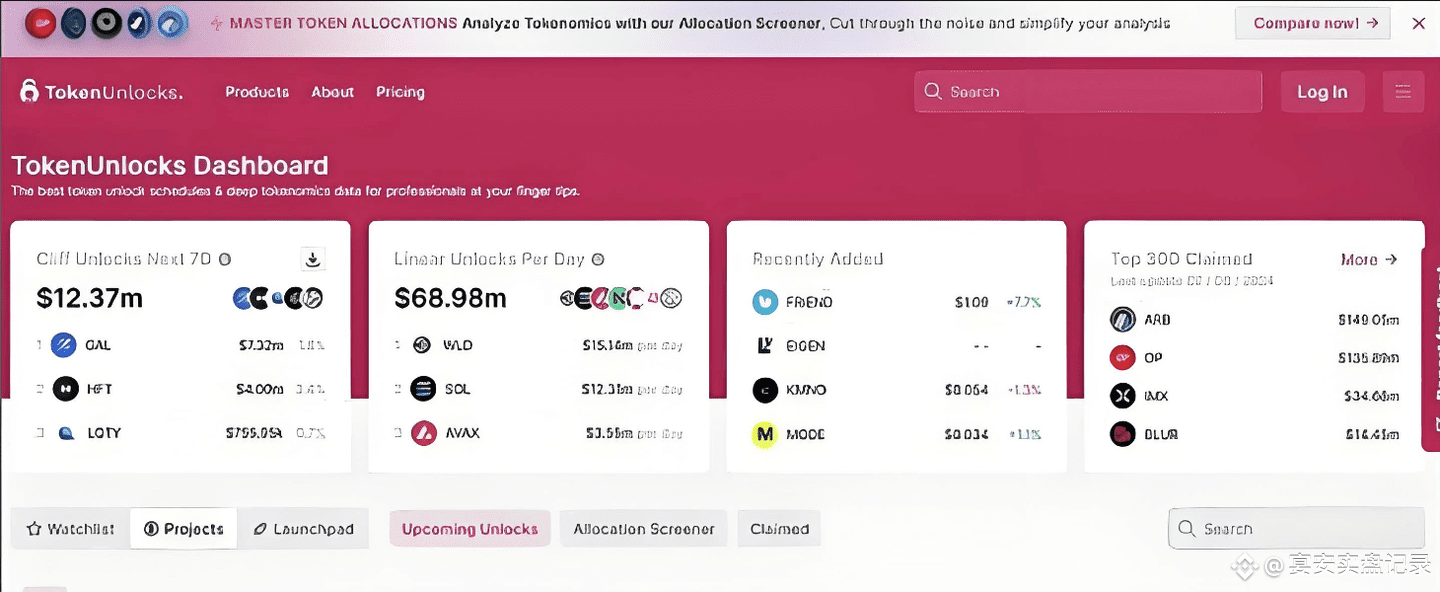The width and height of the screenshot is (1440, 592).
Task: Click the info icon beside Linear Unlocks Per Day
Action: point(598,259)
